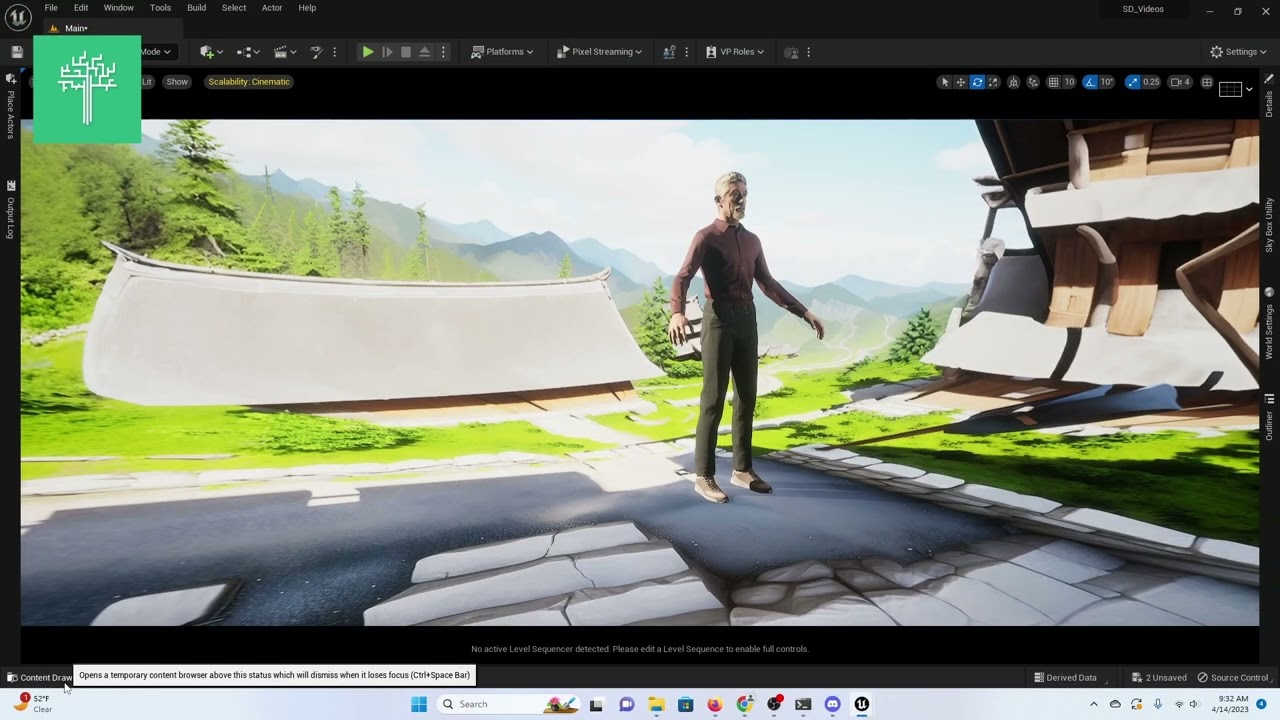The width and height of the screenshot is (1280, 720).
Task: Click the maximize/restore viewport icon
Action: pos(1207,82)
